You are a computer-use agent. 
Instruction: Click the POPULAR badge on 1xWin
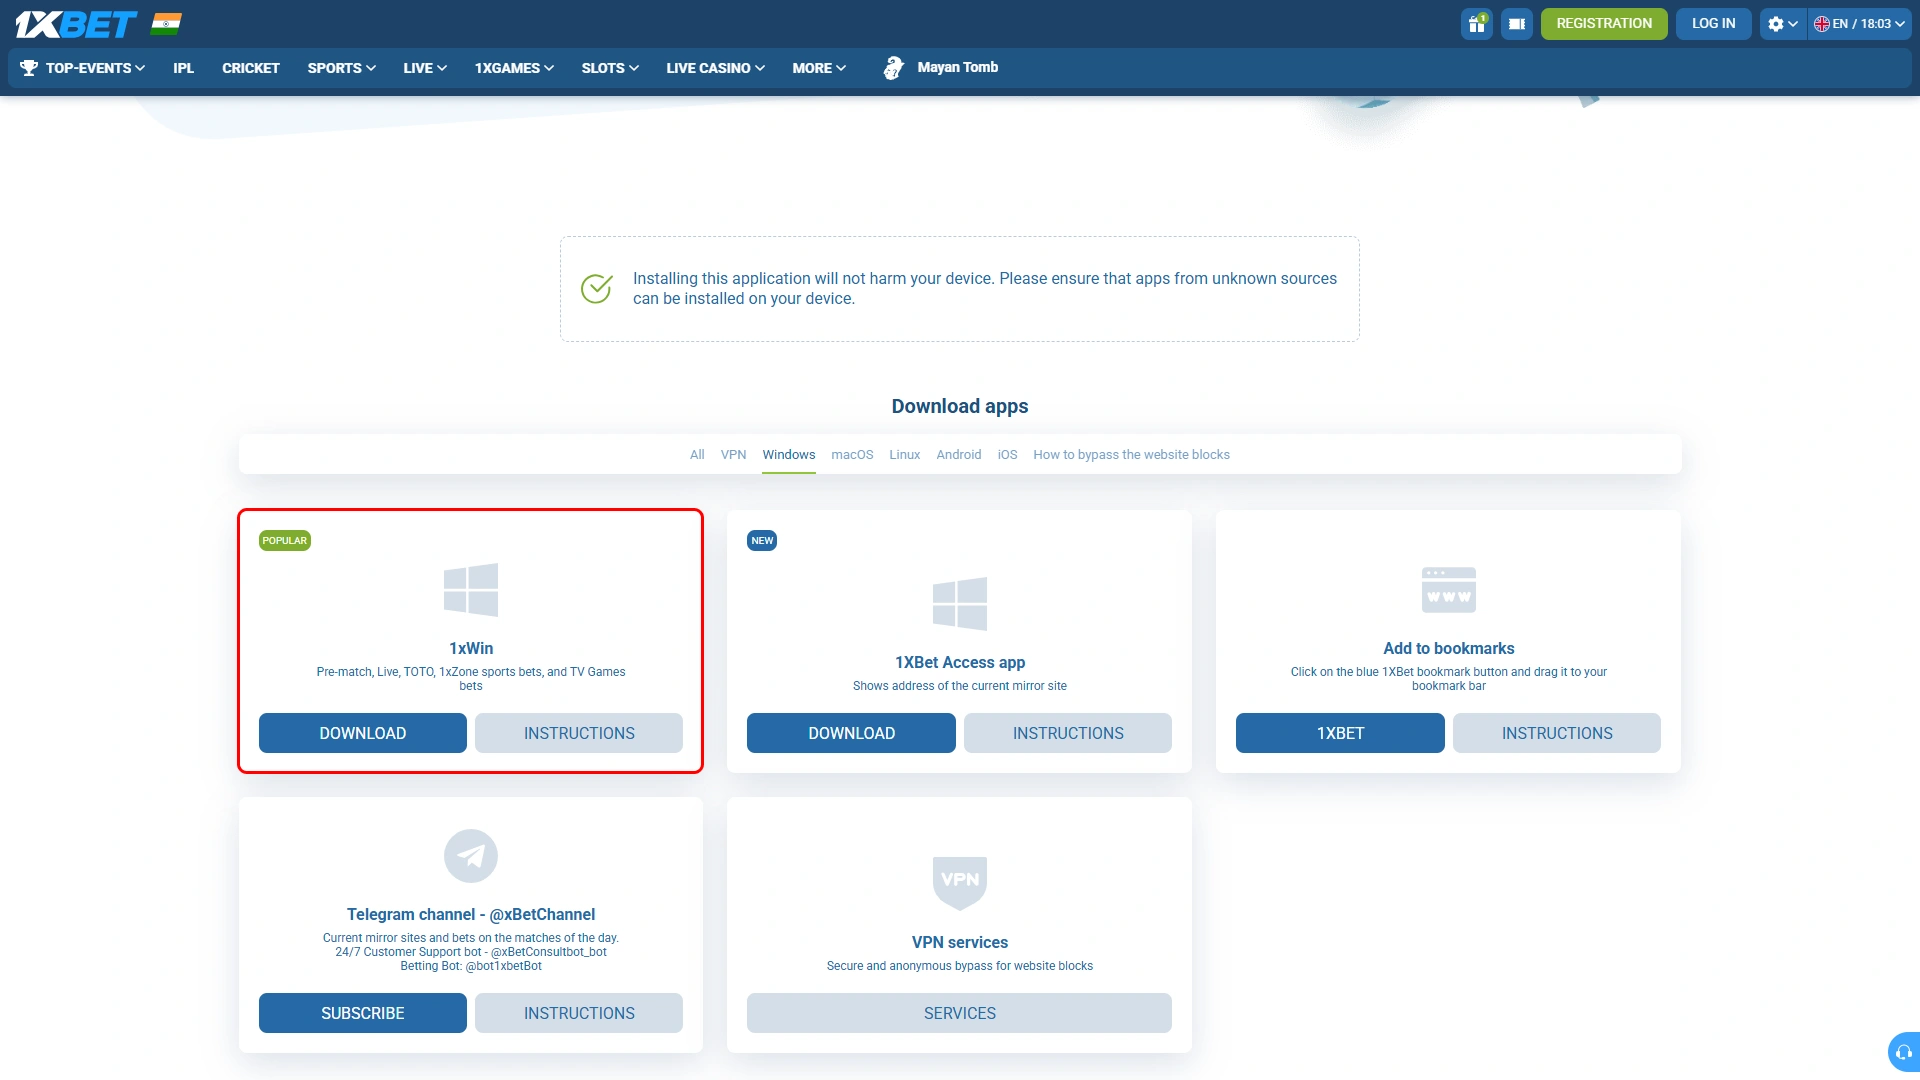[x=285, y=541]
